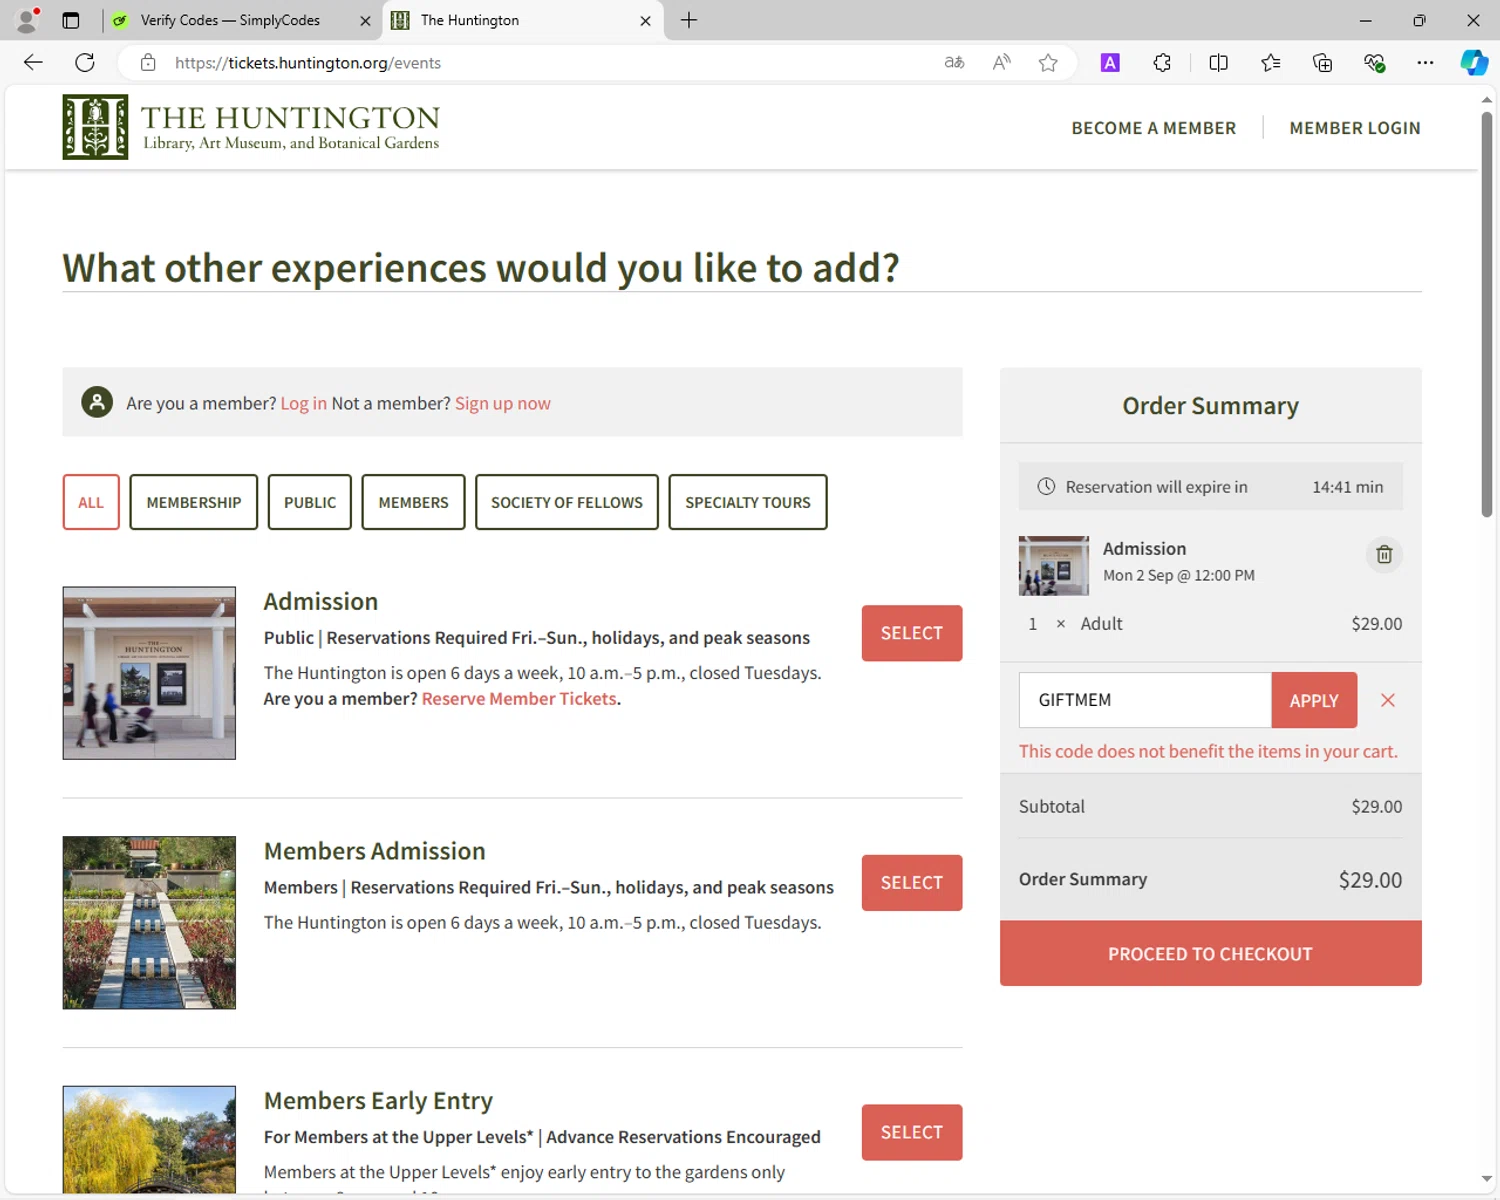Image resolution: width=1500 pixels, height=1200 pixels.
Task: Open BECOME A MEMBER page
Action: 1154,128
